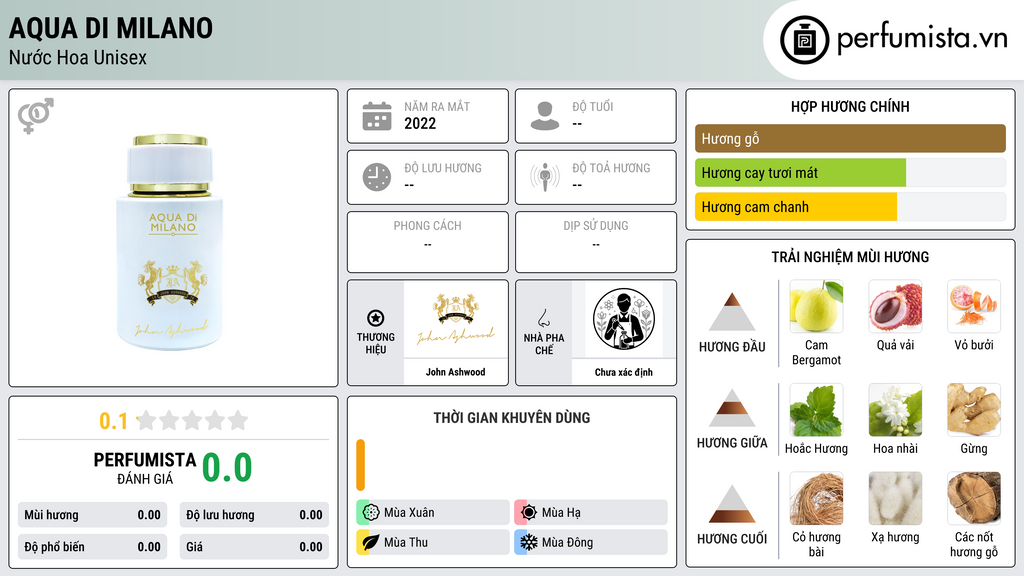Open the John Ashwood brand link
Viewport: 1024px width, 576px height.
point(456,332)
